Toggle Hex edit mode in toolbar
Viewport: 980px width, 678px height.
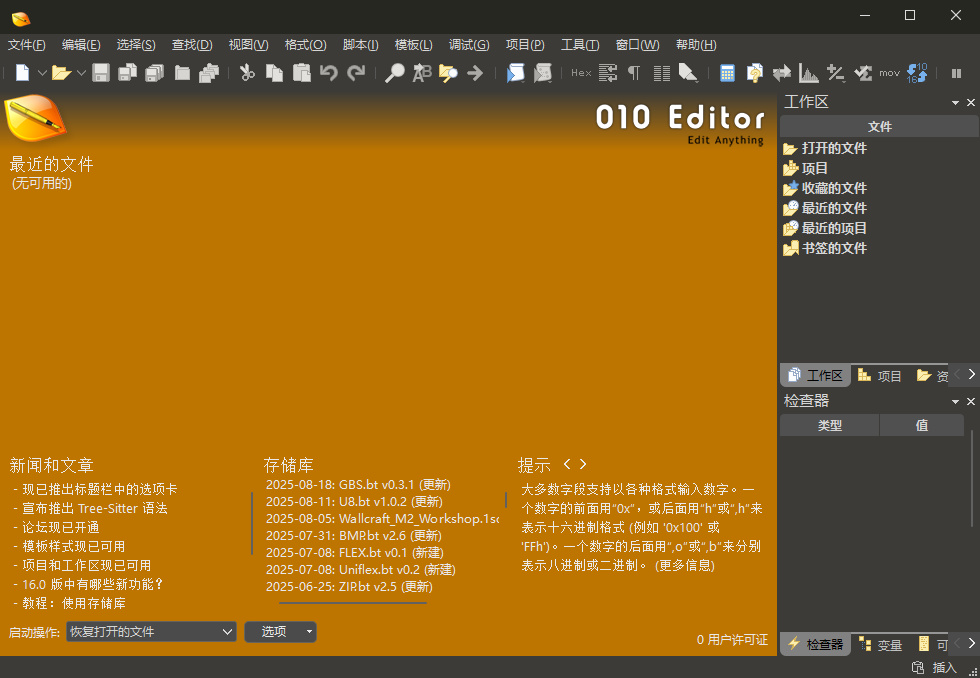tap(581, 72)
